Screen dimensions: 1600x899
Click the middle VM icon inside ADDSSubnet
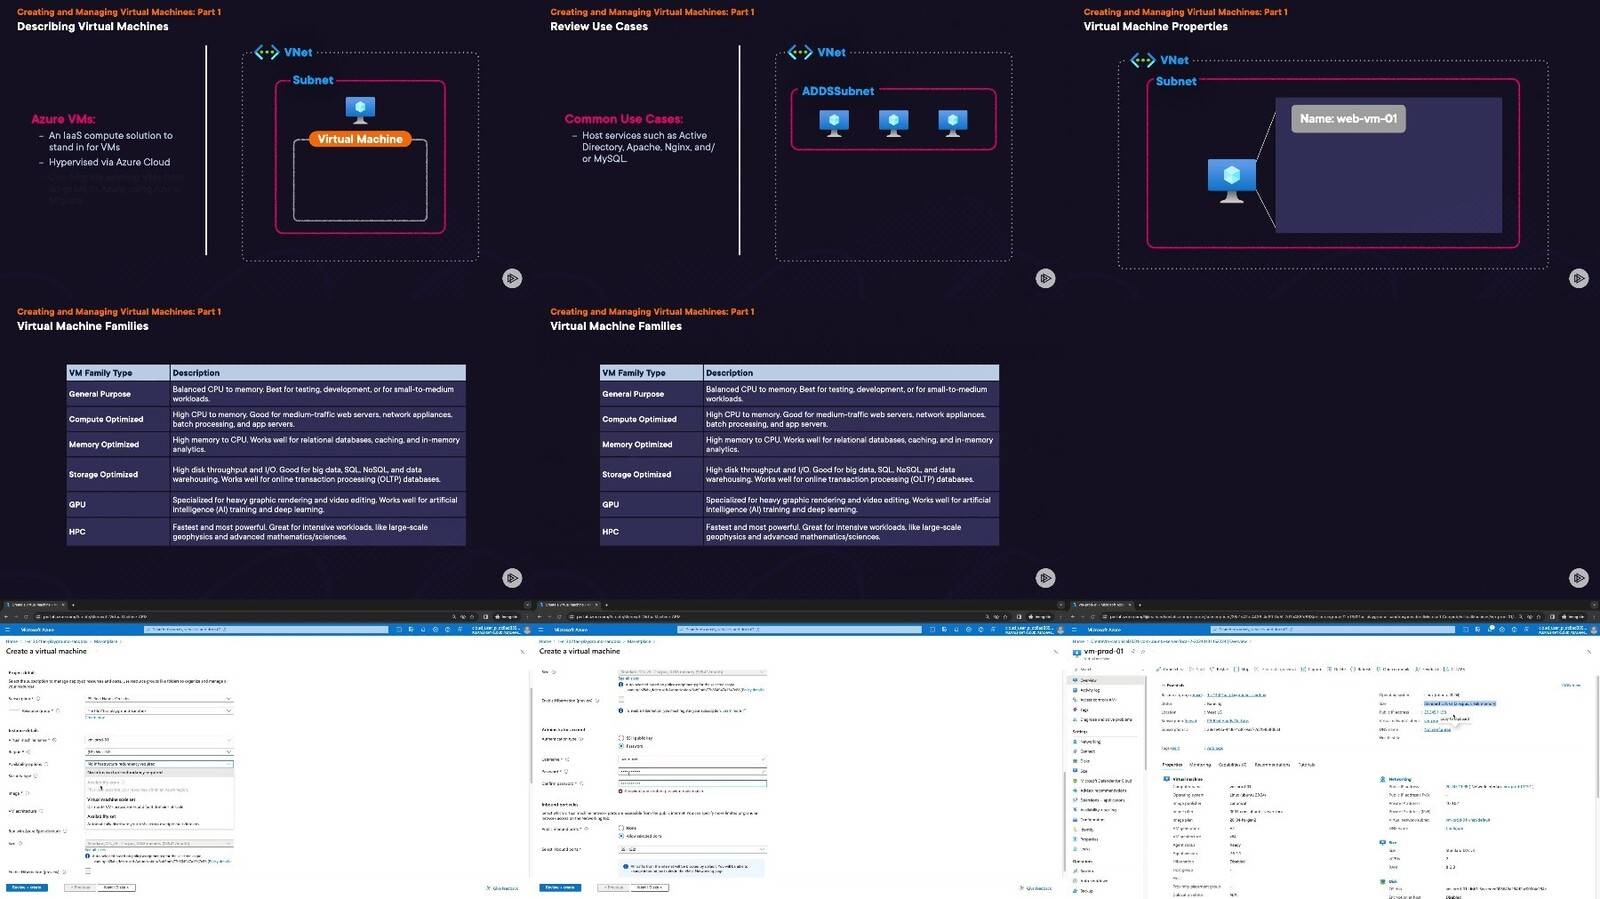893,122
